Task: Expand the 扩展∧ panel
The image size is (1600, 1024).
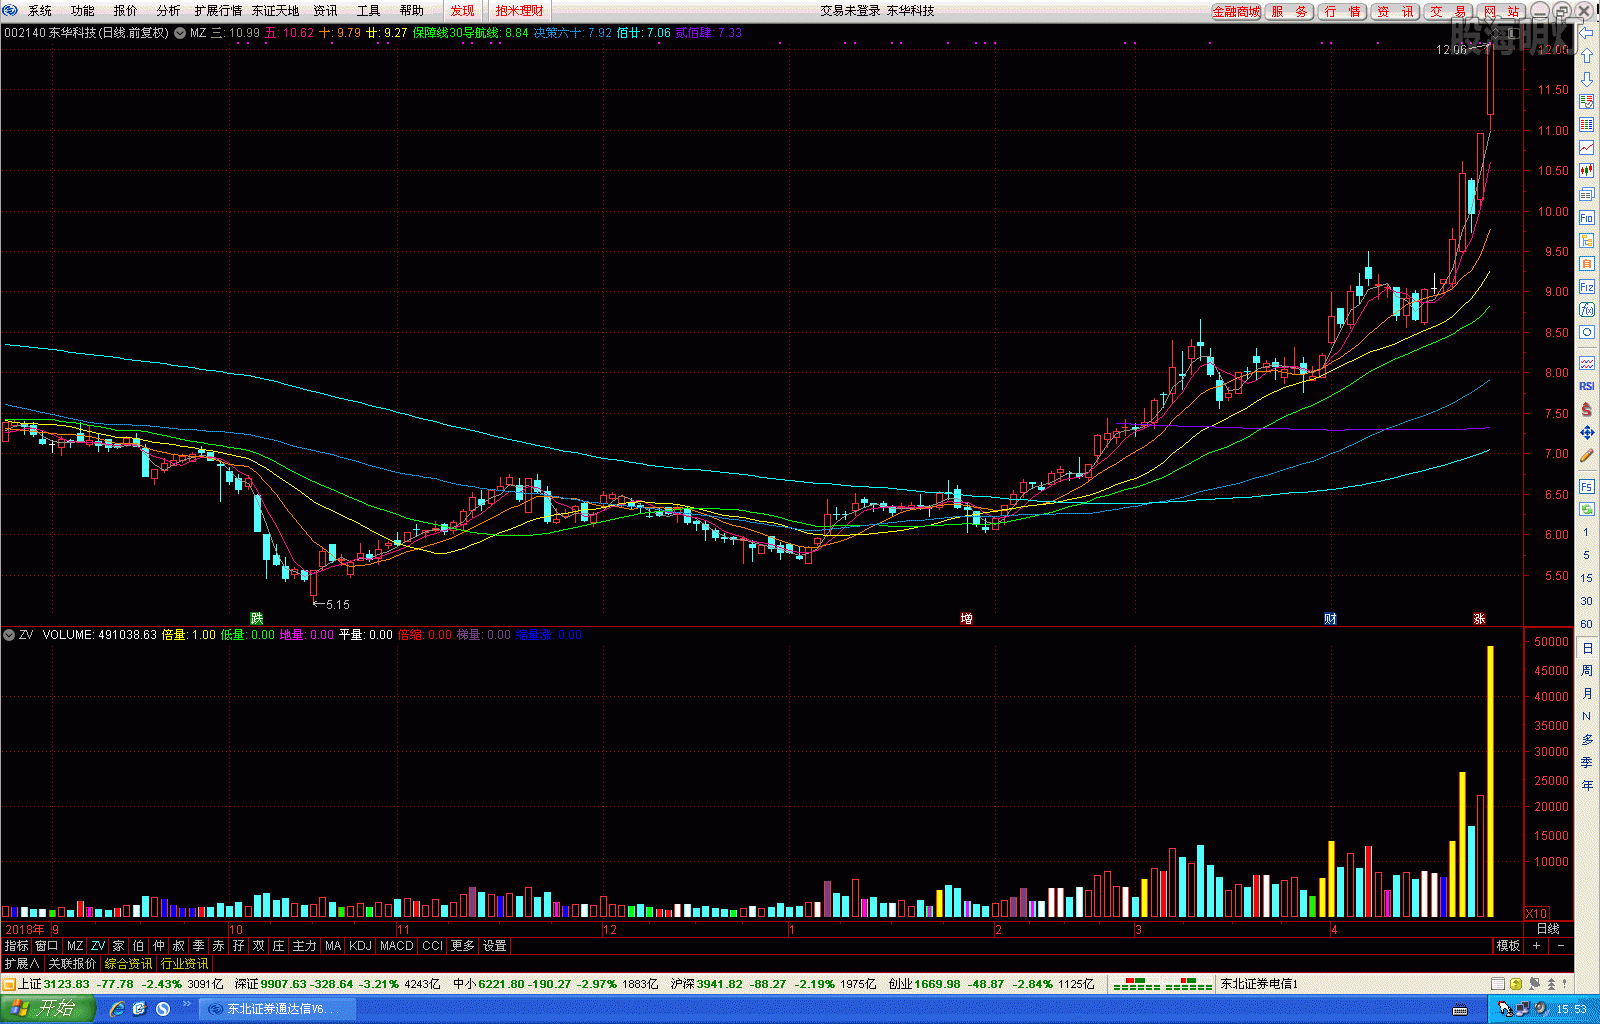Action: [22, 964]
